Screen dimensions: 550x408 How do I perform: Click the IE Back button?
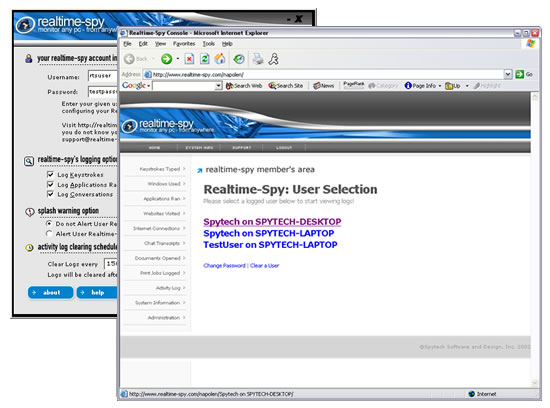tap(136, 59)
